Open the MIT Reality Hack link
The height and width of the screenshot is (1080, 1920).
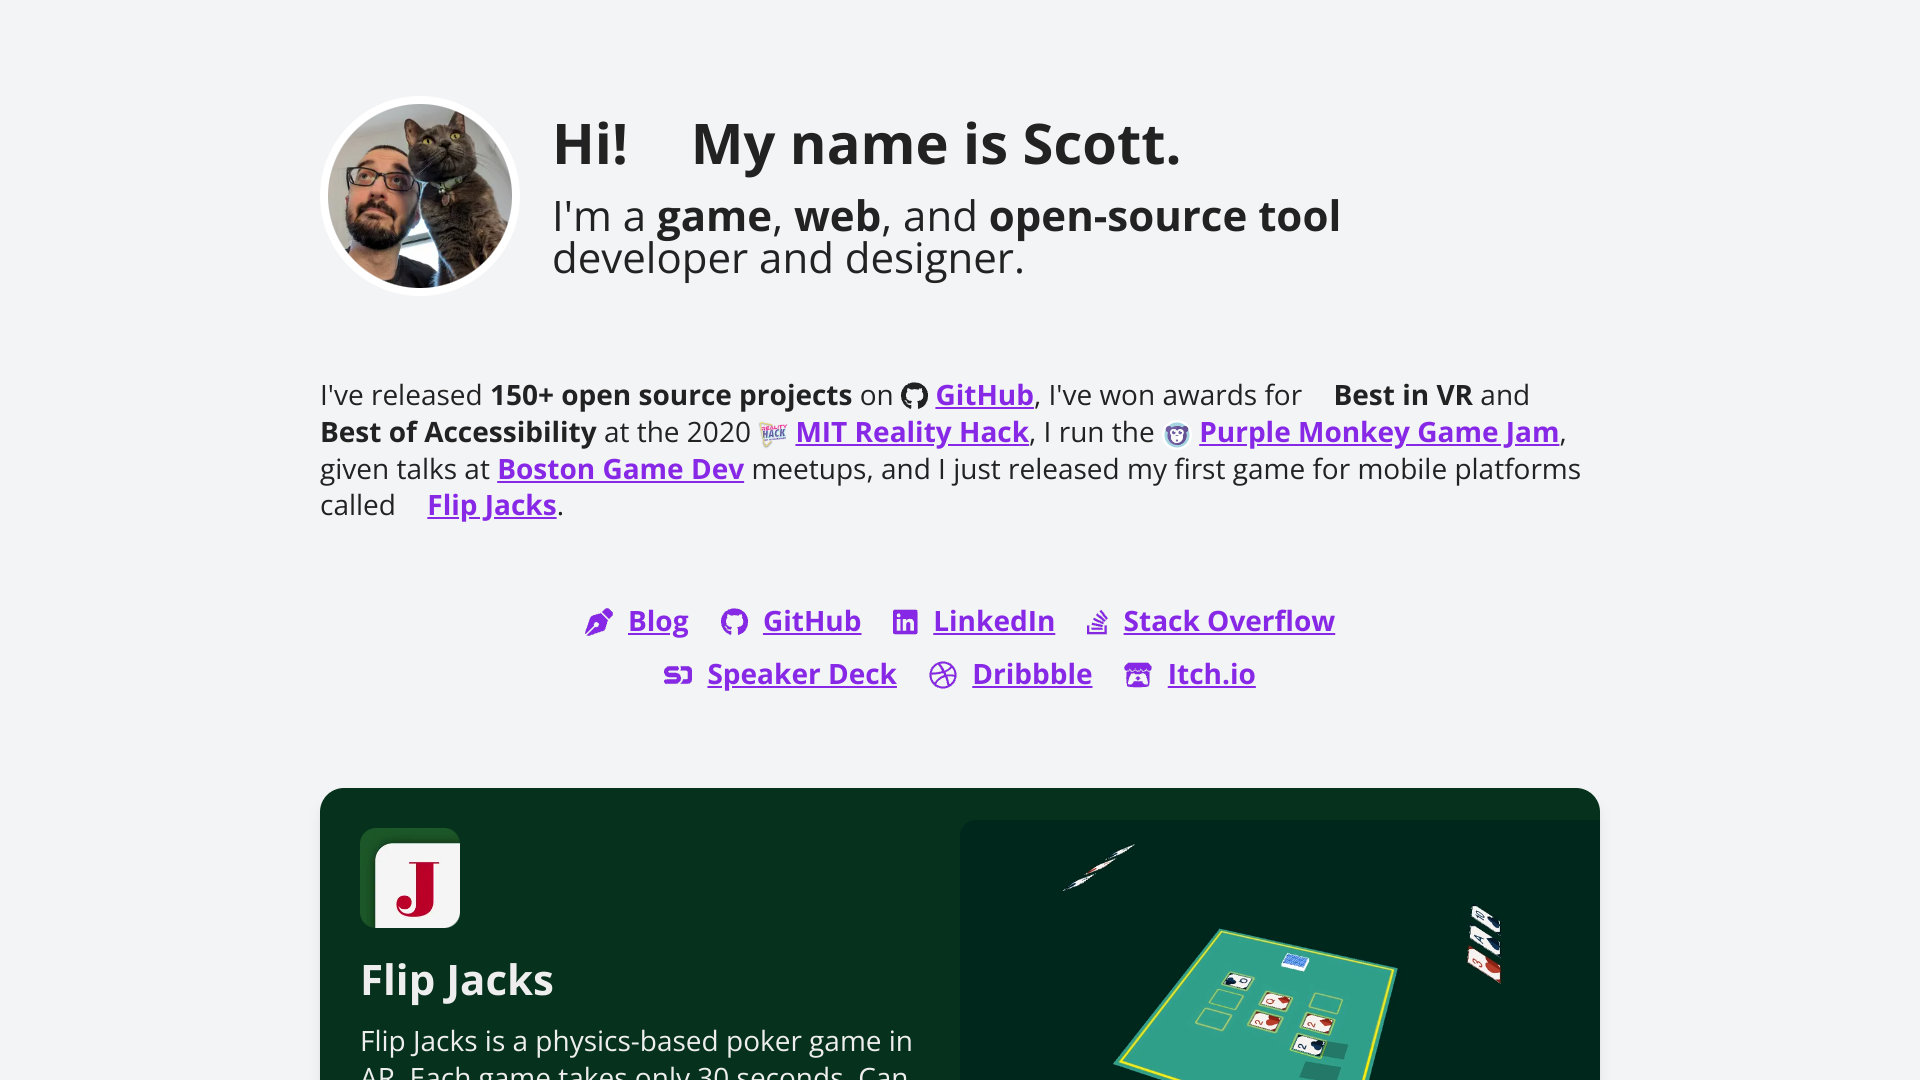pyautogui.click(x=912, y=432)
